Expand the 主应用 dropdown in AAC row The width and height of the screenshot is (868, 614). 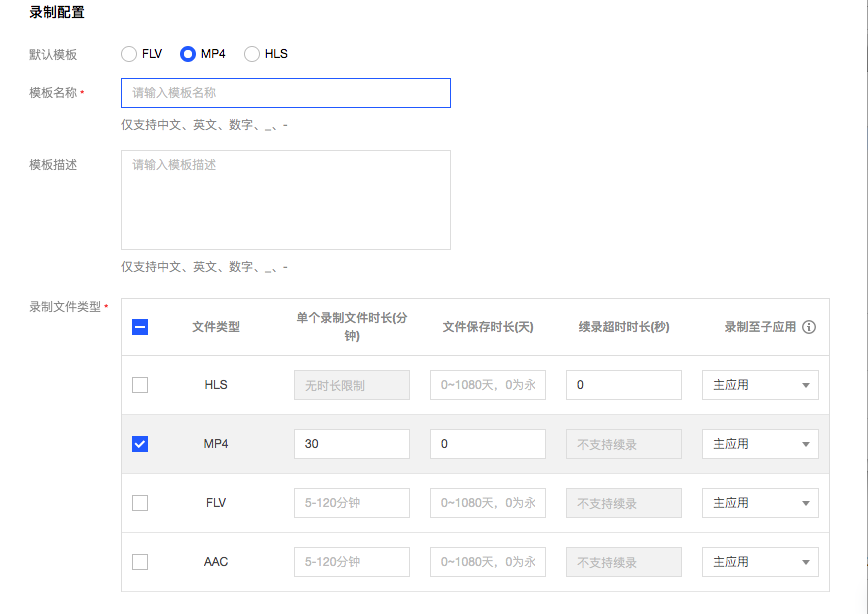[760, 562]
